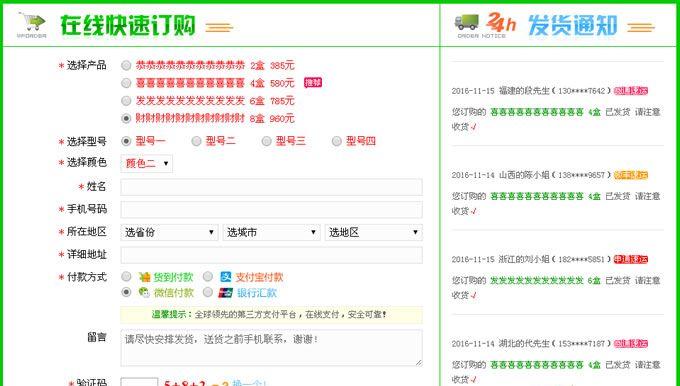Click the 验证码 captcha input box
Screen dimensions: 680x386
point(139,382)
